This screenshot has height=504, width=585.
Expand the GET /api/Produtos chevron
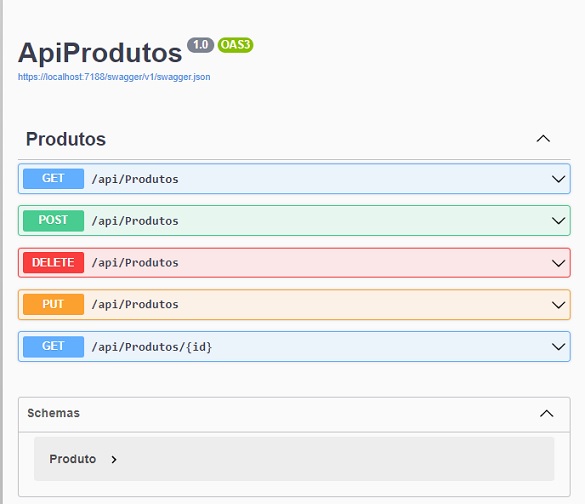click(558, 179)
